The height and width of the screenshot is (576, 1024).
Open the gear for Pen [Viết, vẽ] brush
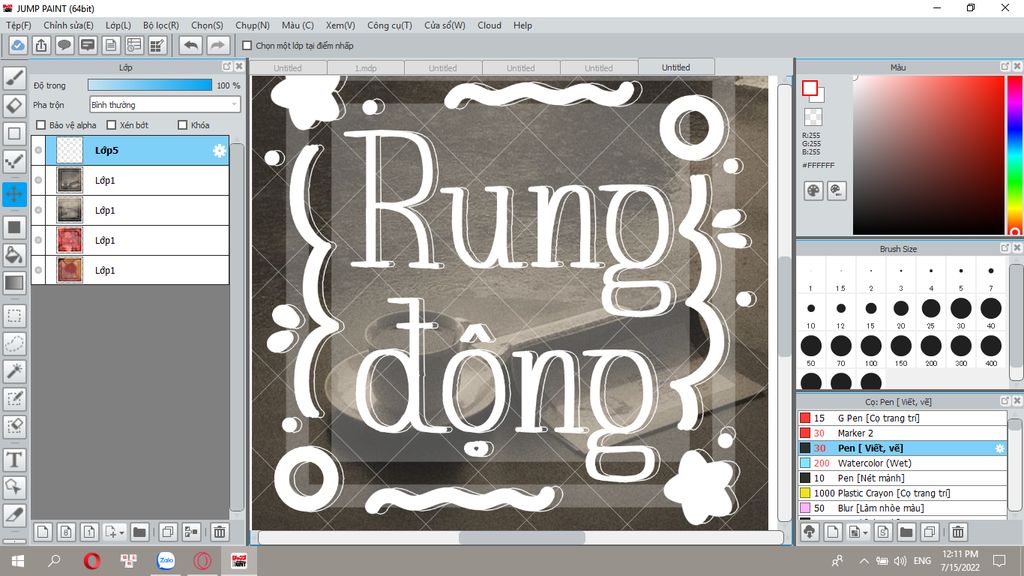[999, 449]
